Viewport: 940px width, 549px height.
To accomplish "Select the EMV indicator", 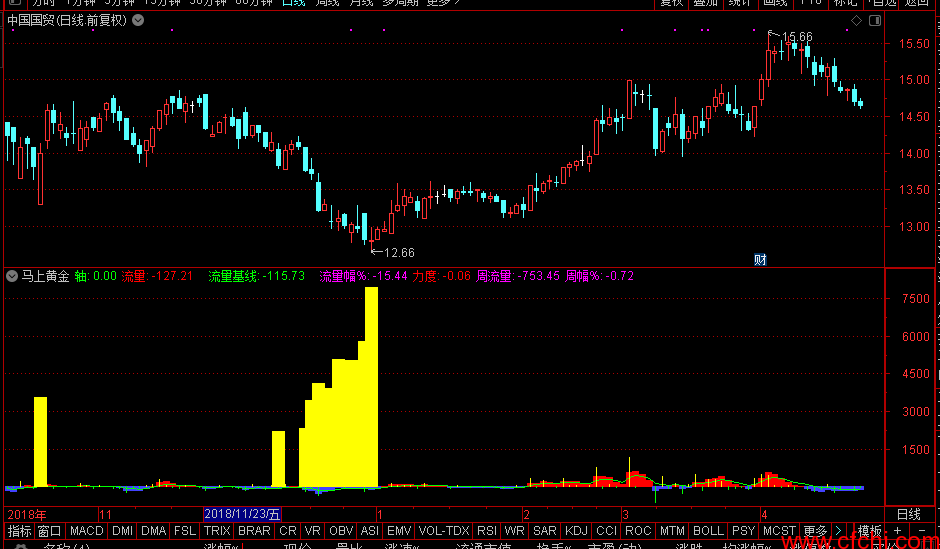I will (x=399, y=530).
